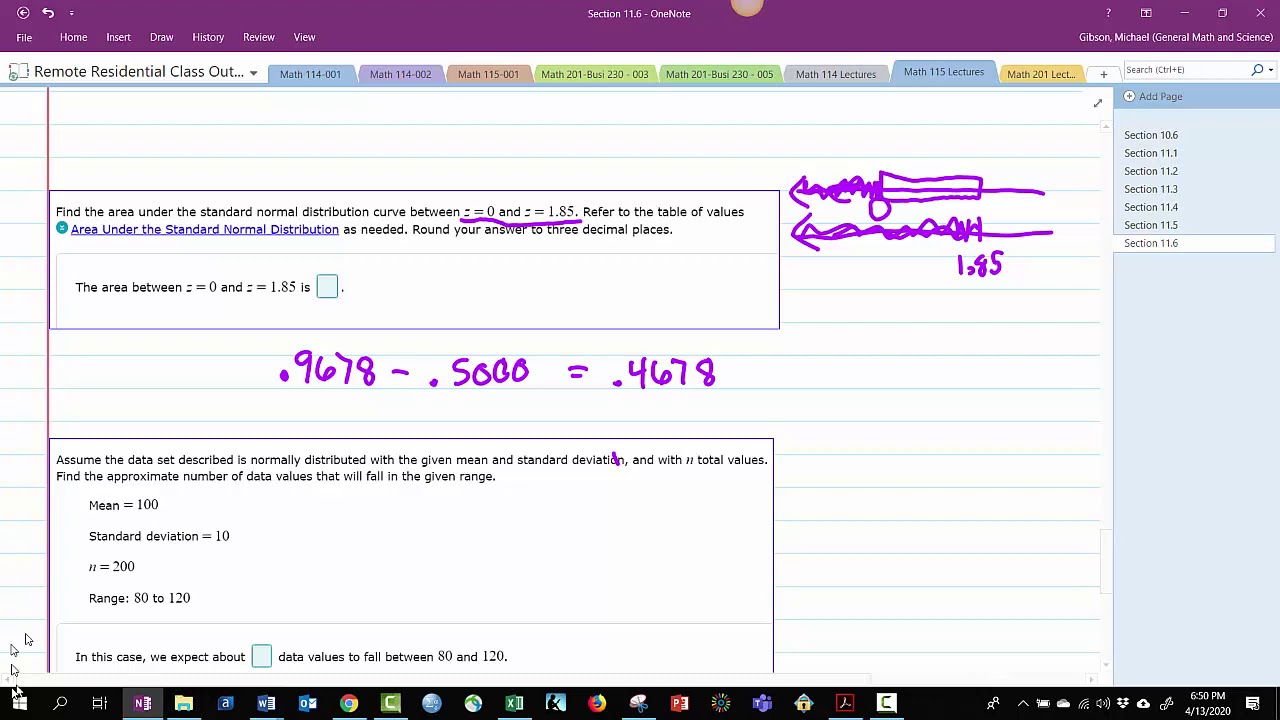Image resolution: width=1280 pixels, height=720 pixels.
Task: Open the Section 10.6 page
Action: pyautogui.click(x=1150, y=135)
